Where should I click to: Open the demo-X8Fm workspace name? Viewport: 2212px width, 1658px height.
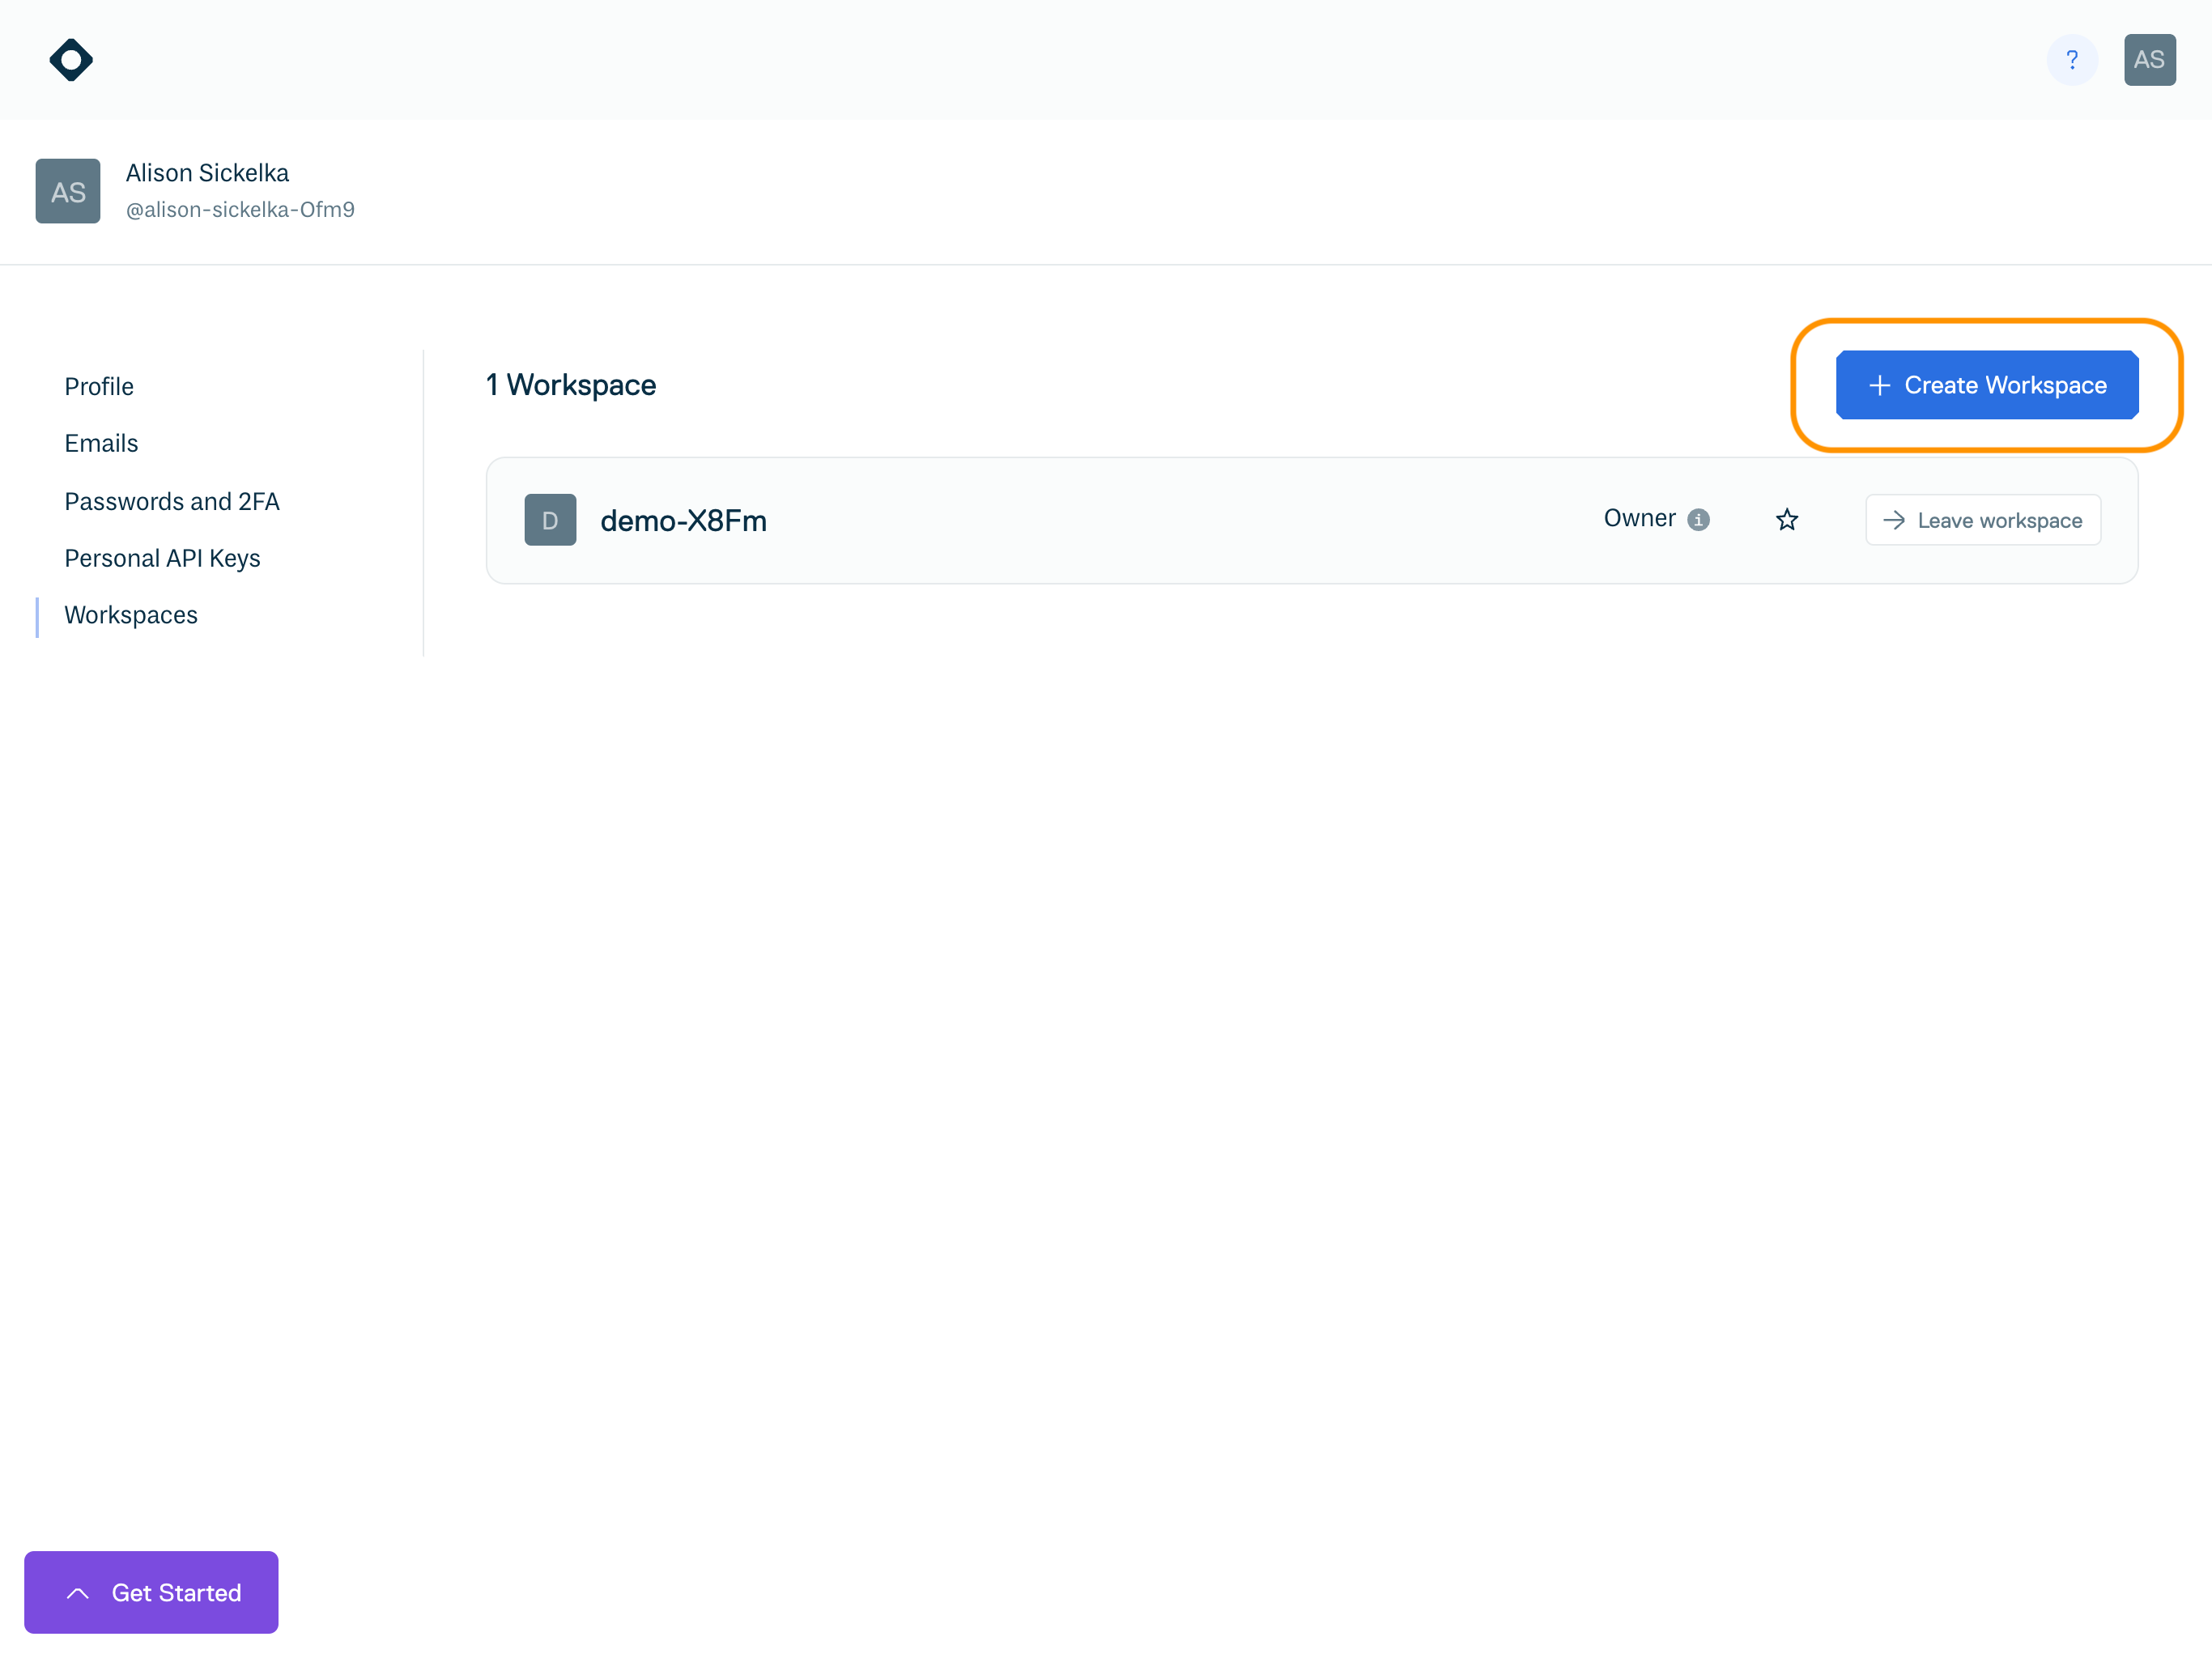[683, 521]
